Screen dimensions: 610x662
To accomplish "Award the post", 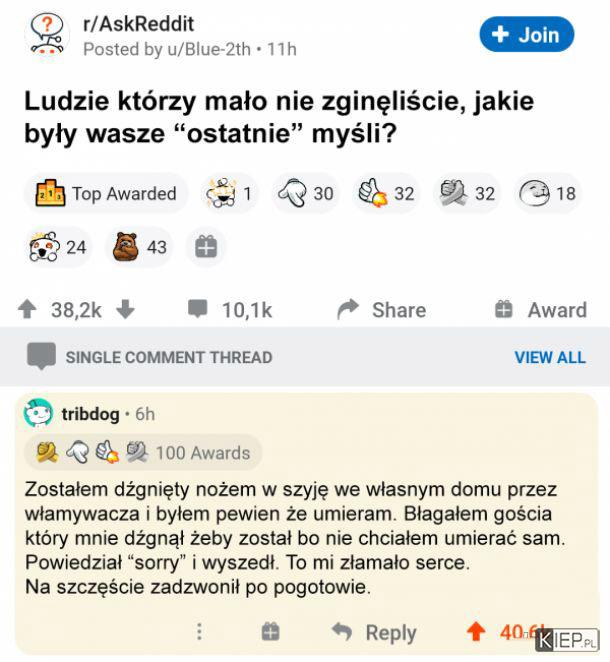I will (x=541, y=310).
